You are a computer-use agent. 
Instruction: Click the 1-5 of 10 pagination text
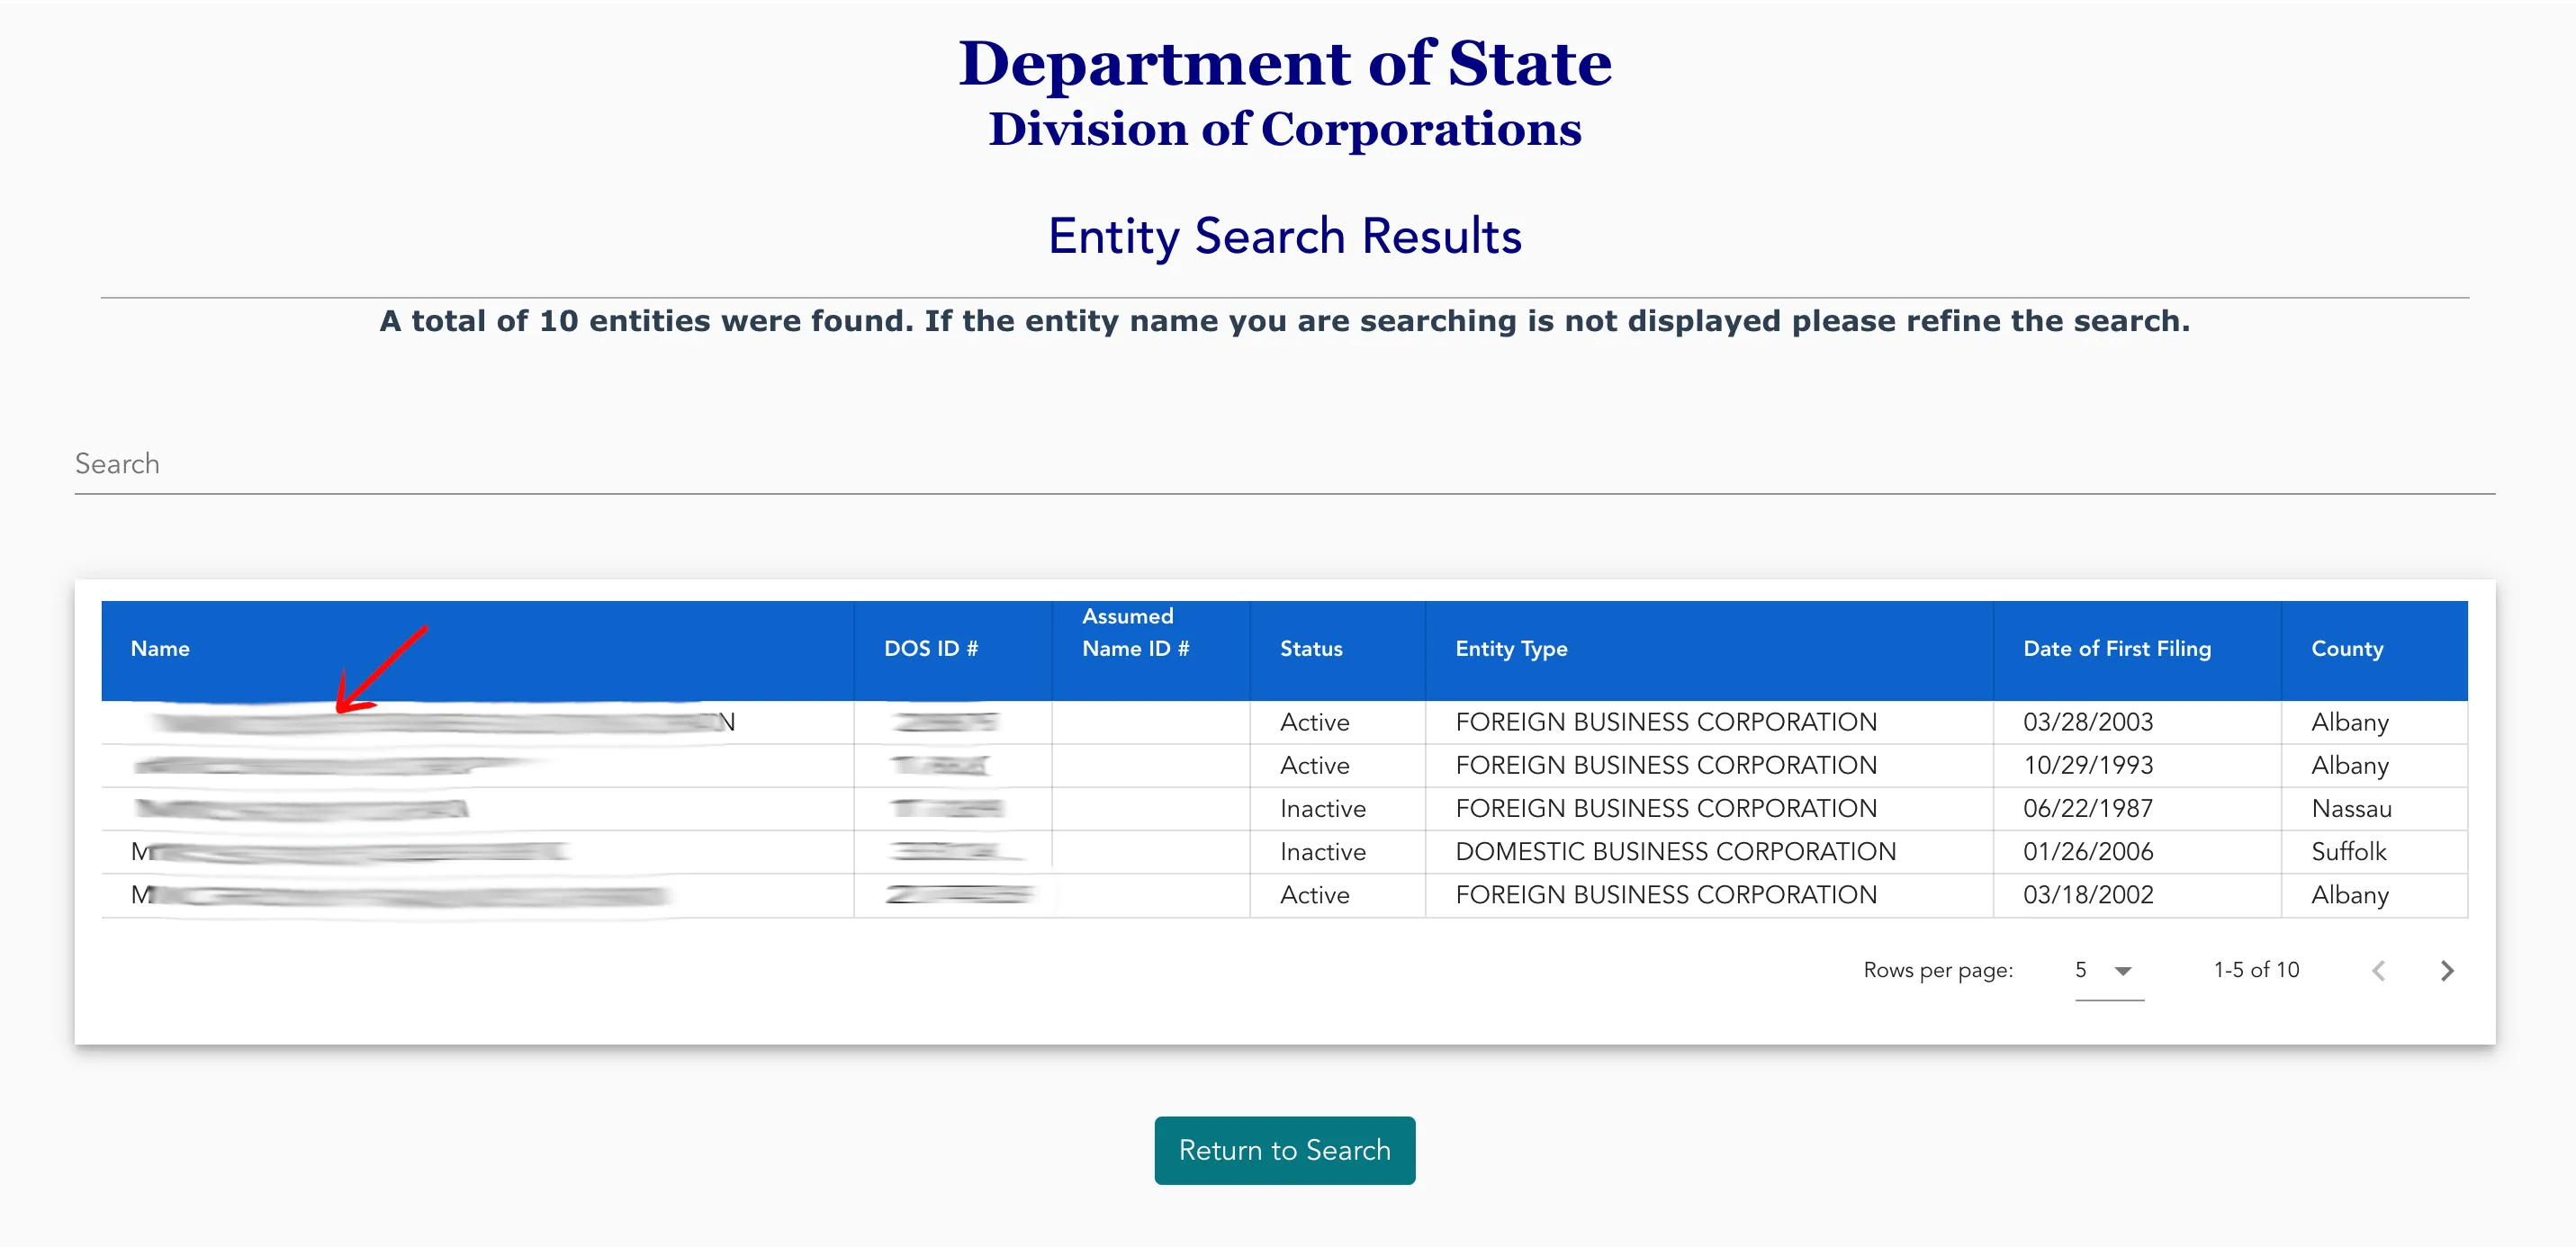2256,969
